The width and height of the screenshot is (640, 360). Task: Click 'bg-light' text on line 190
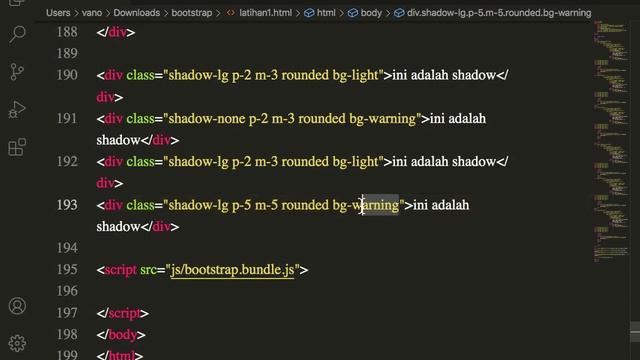coord(356,76)
